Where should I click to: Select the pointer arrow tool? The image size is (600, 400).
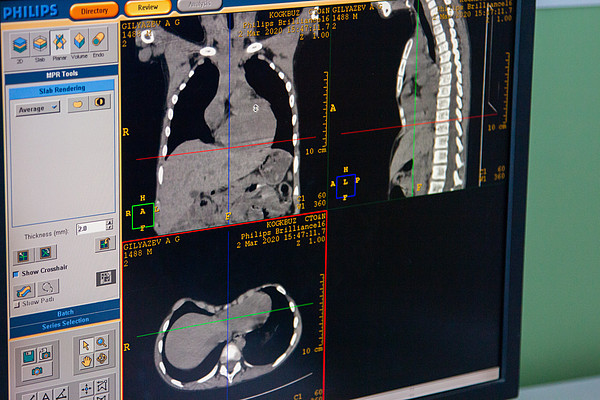[x=87, y=344]
